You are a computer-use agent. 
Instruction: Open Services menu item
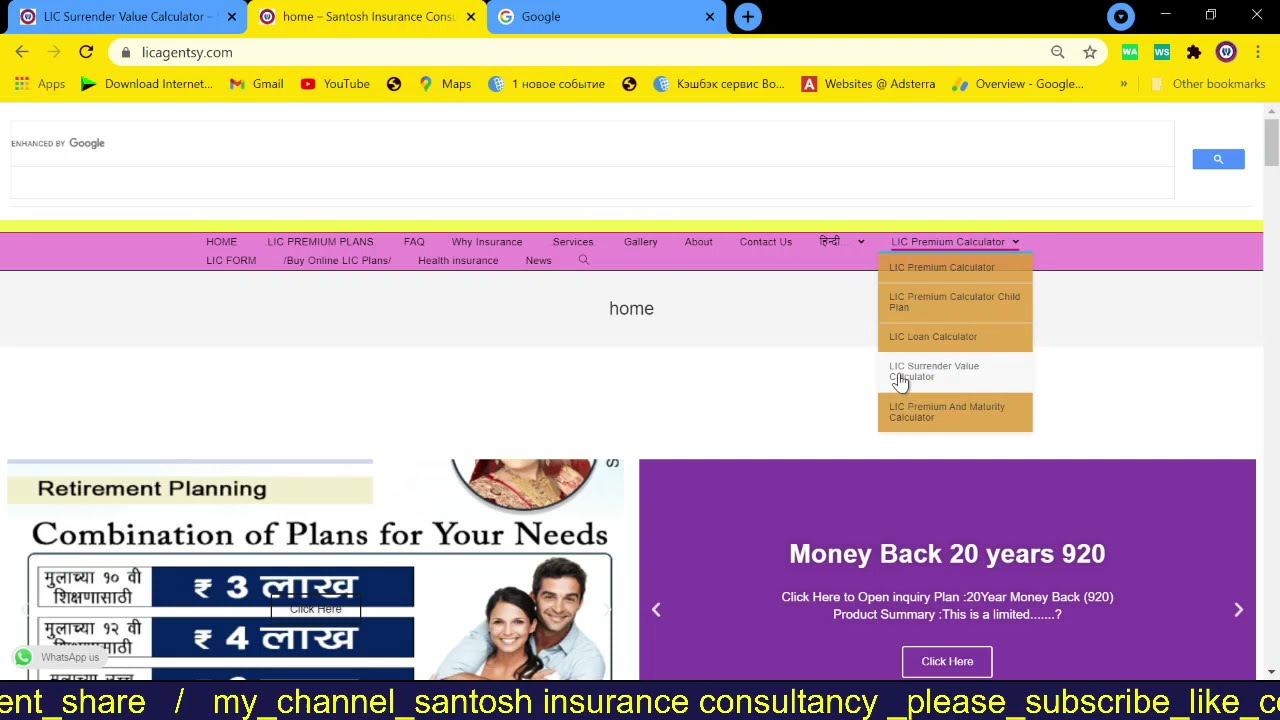coord(573,242)
